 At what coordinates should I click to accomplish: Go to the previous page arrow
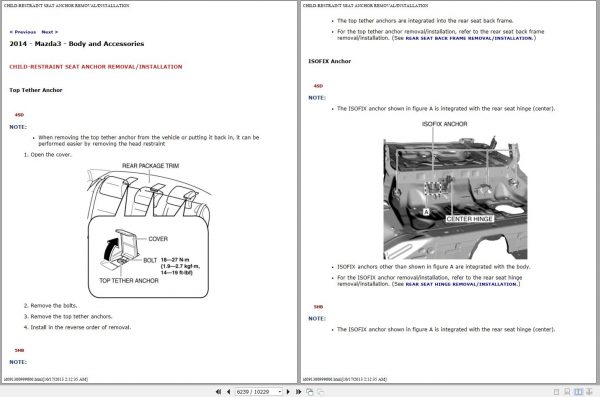point(228,392)
